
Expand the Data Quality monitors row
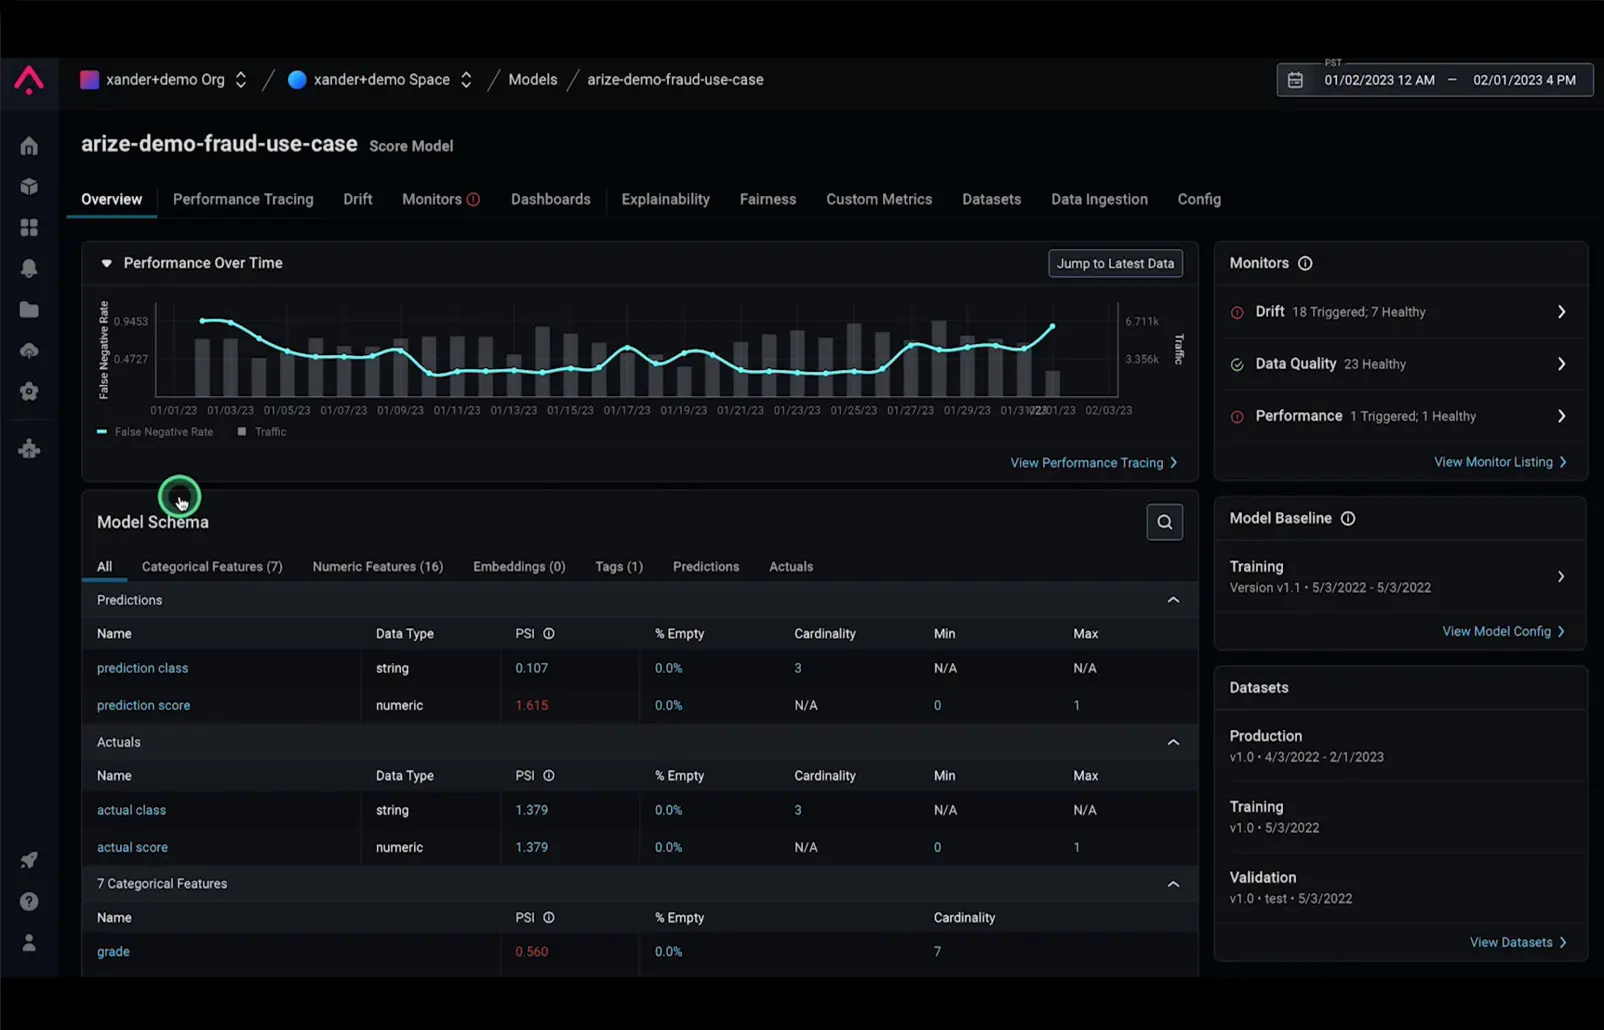pos(1561,364)
